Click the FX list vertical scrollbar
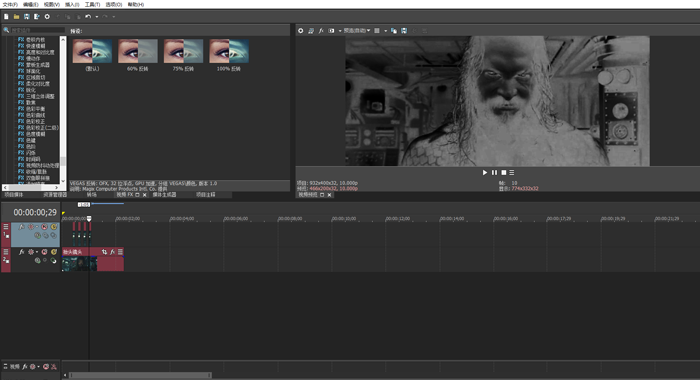 (63, 110)
